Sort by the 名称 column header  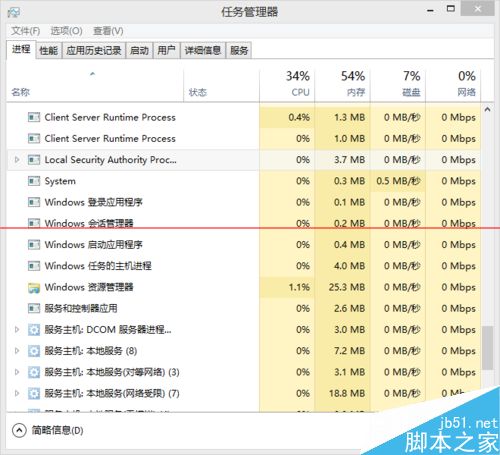tap(95, 85)
